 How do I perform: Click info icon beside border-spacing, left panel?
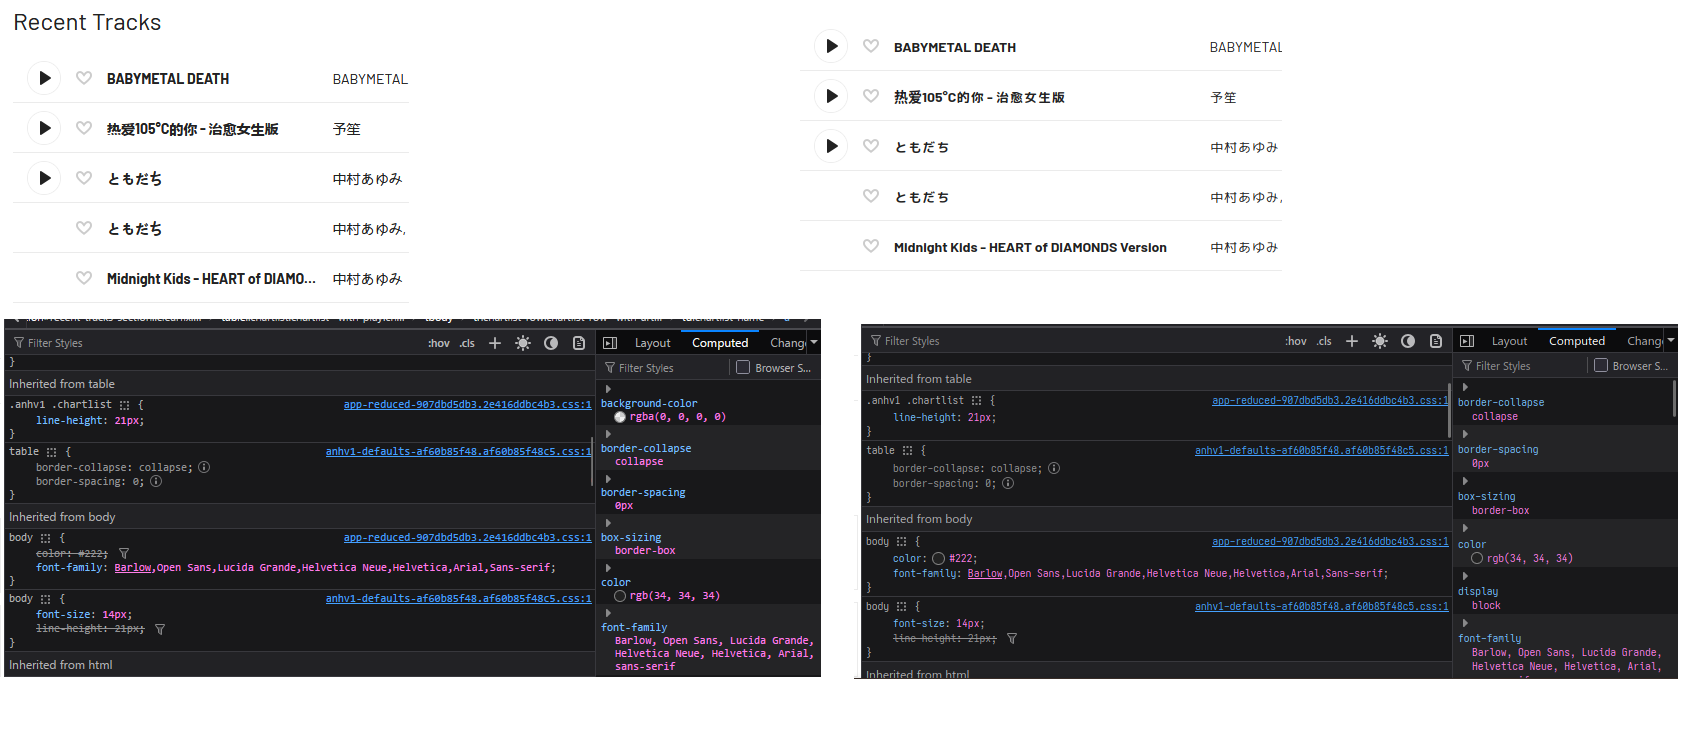(156, 481)
